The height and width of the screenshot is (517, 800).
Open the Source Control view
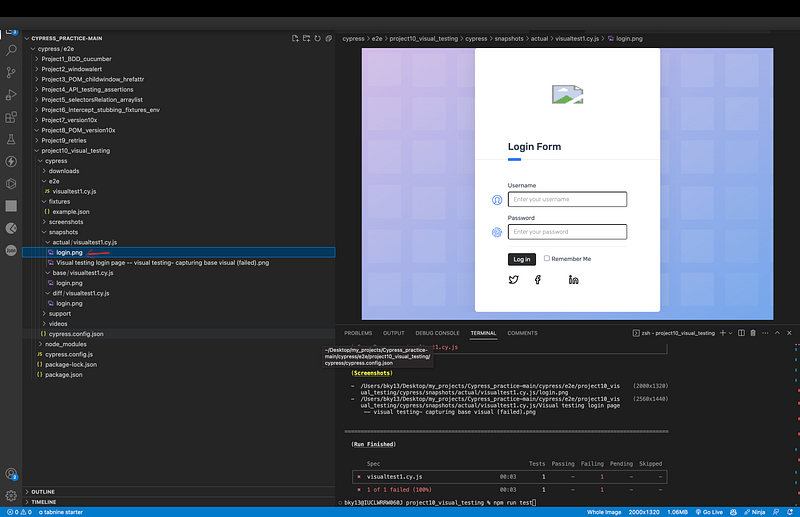point(11,72)
